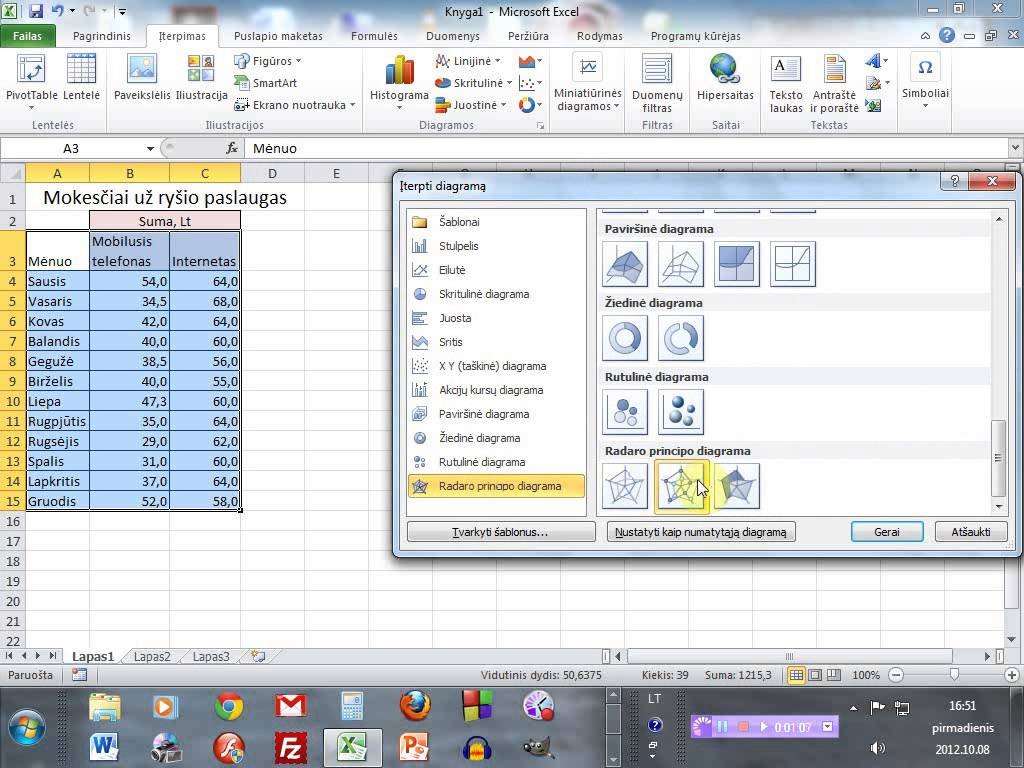Switch to the Formulės tab
Screen dimensions: 1024x768
pos(374,36)
